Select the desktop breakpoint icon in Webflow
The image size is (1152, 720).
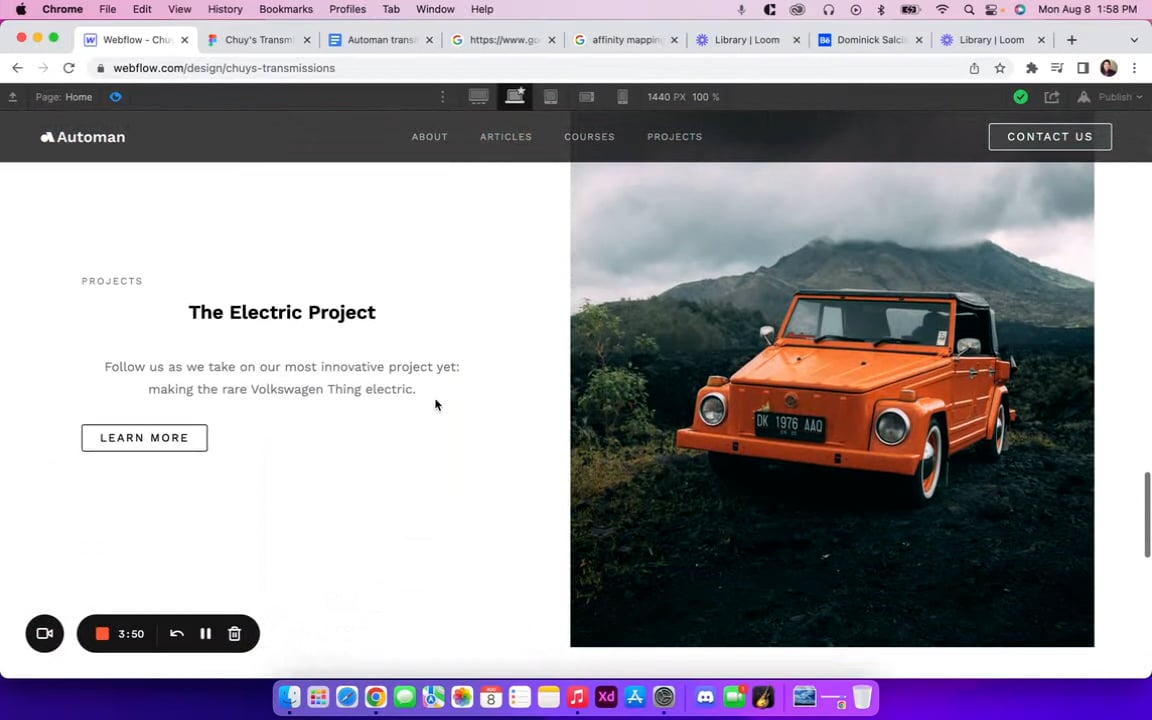coord(478,97)
